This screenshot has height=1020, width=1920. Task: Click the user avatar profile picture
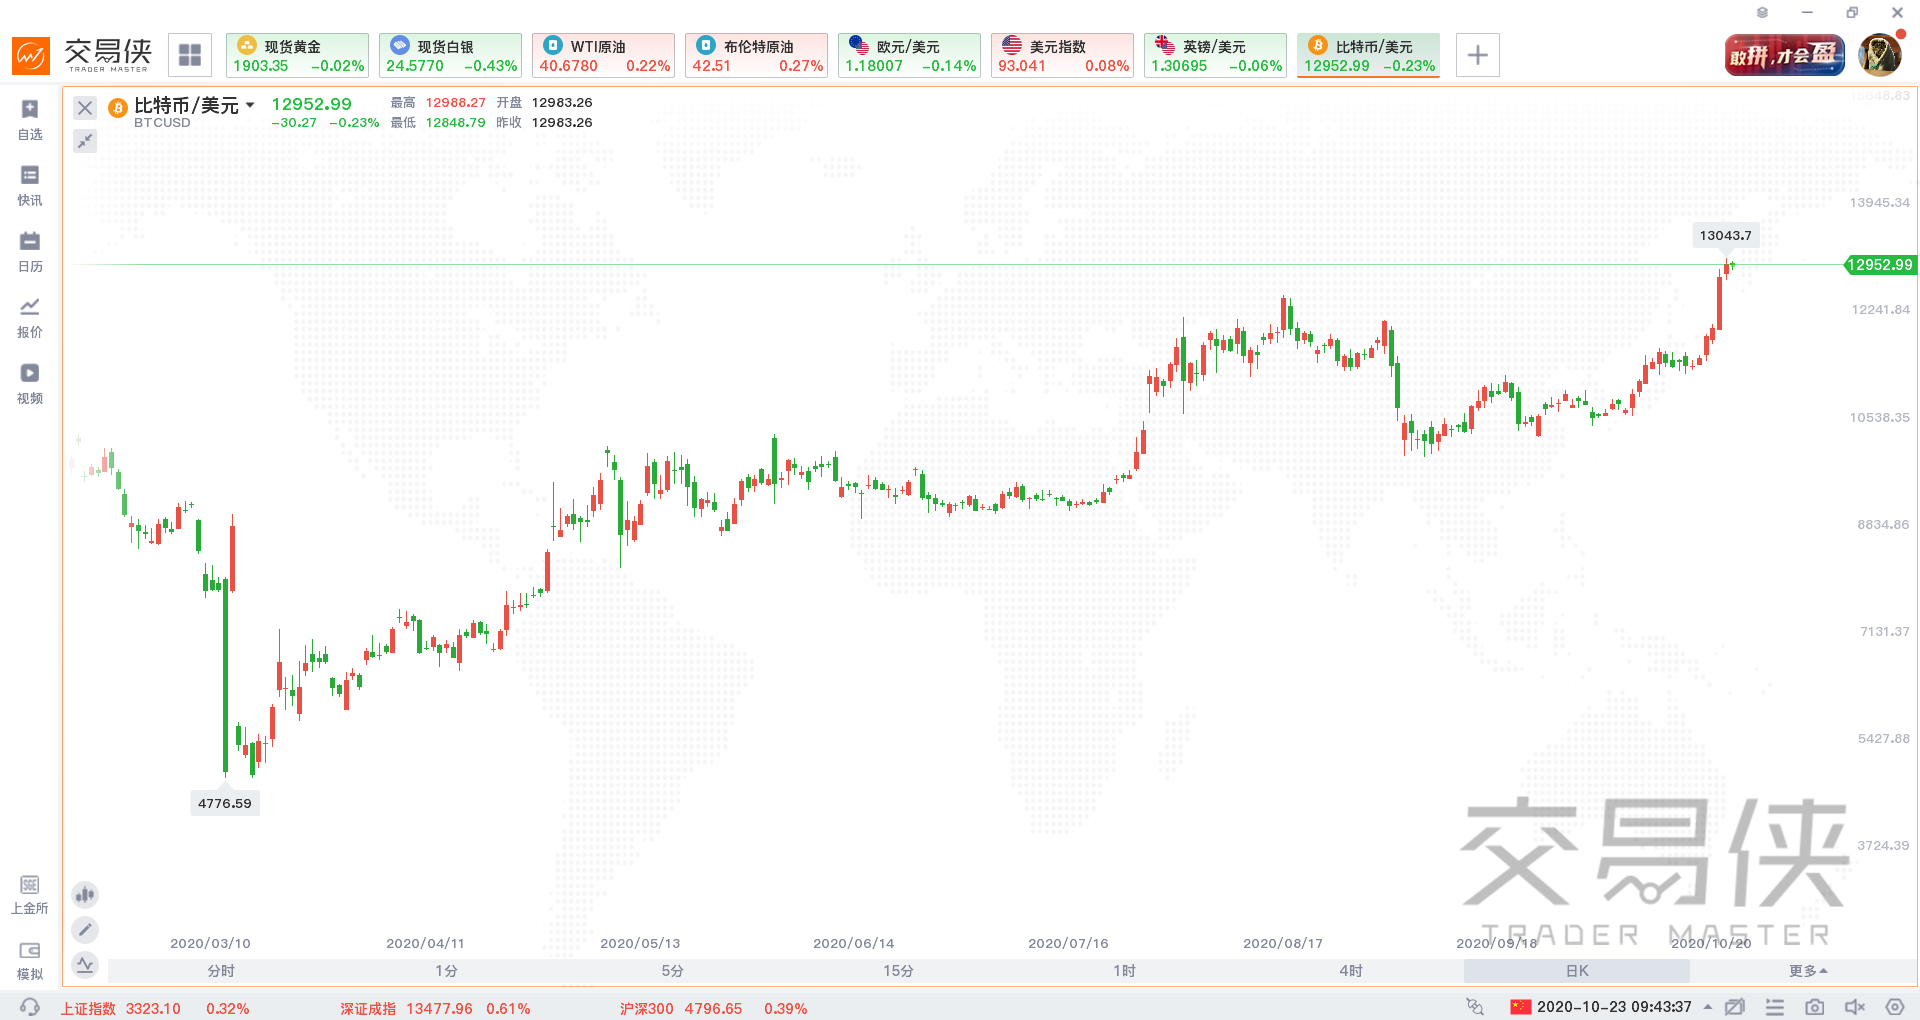(x=1879, y=55)
